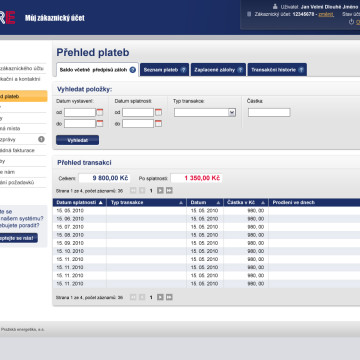Open the 'zákaznického účtu' sidebar item
This screenshot has height=360, width=360.
click(23, 68)
